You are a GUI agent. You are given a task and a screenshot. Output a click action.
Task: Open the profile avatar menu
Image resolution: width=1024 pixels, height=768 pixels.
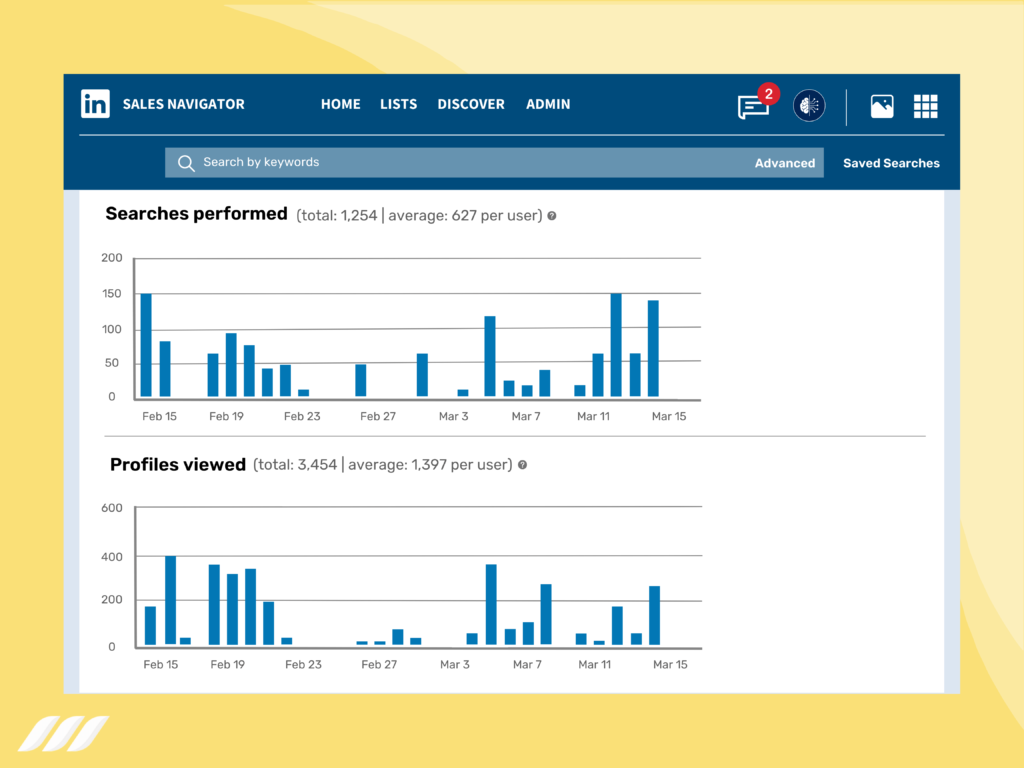(x=809, y=105)
